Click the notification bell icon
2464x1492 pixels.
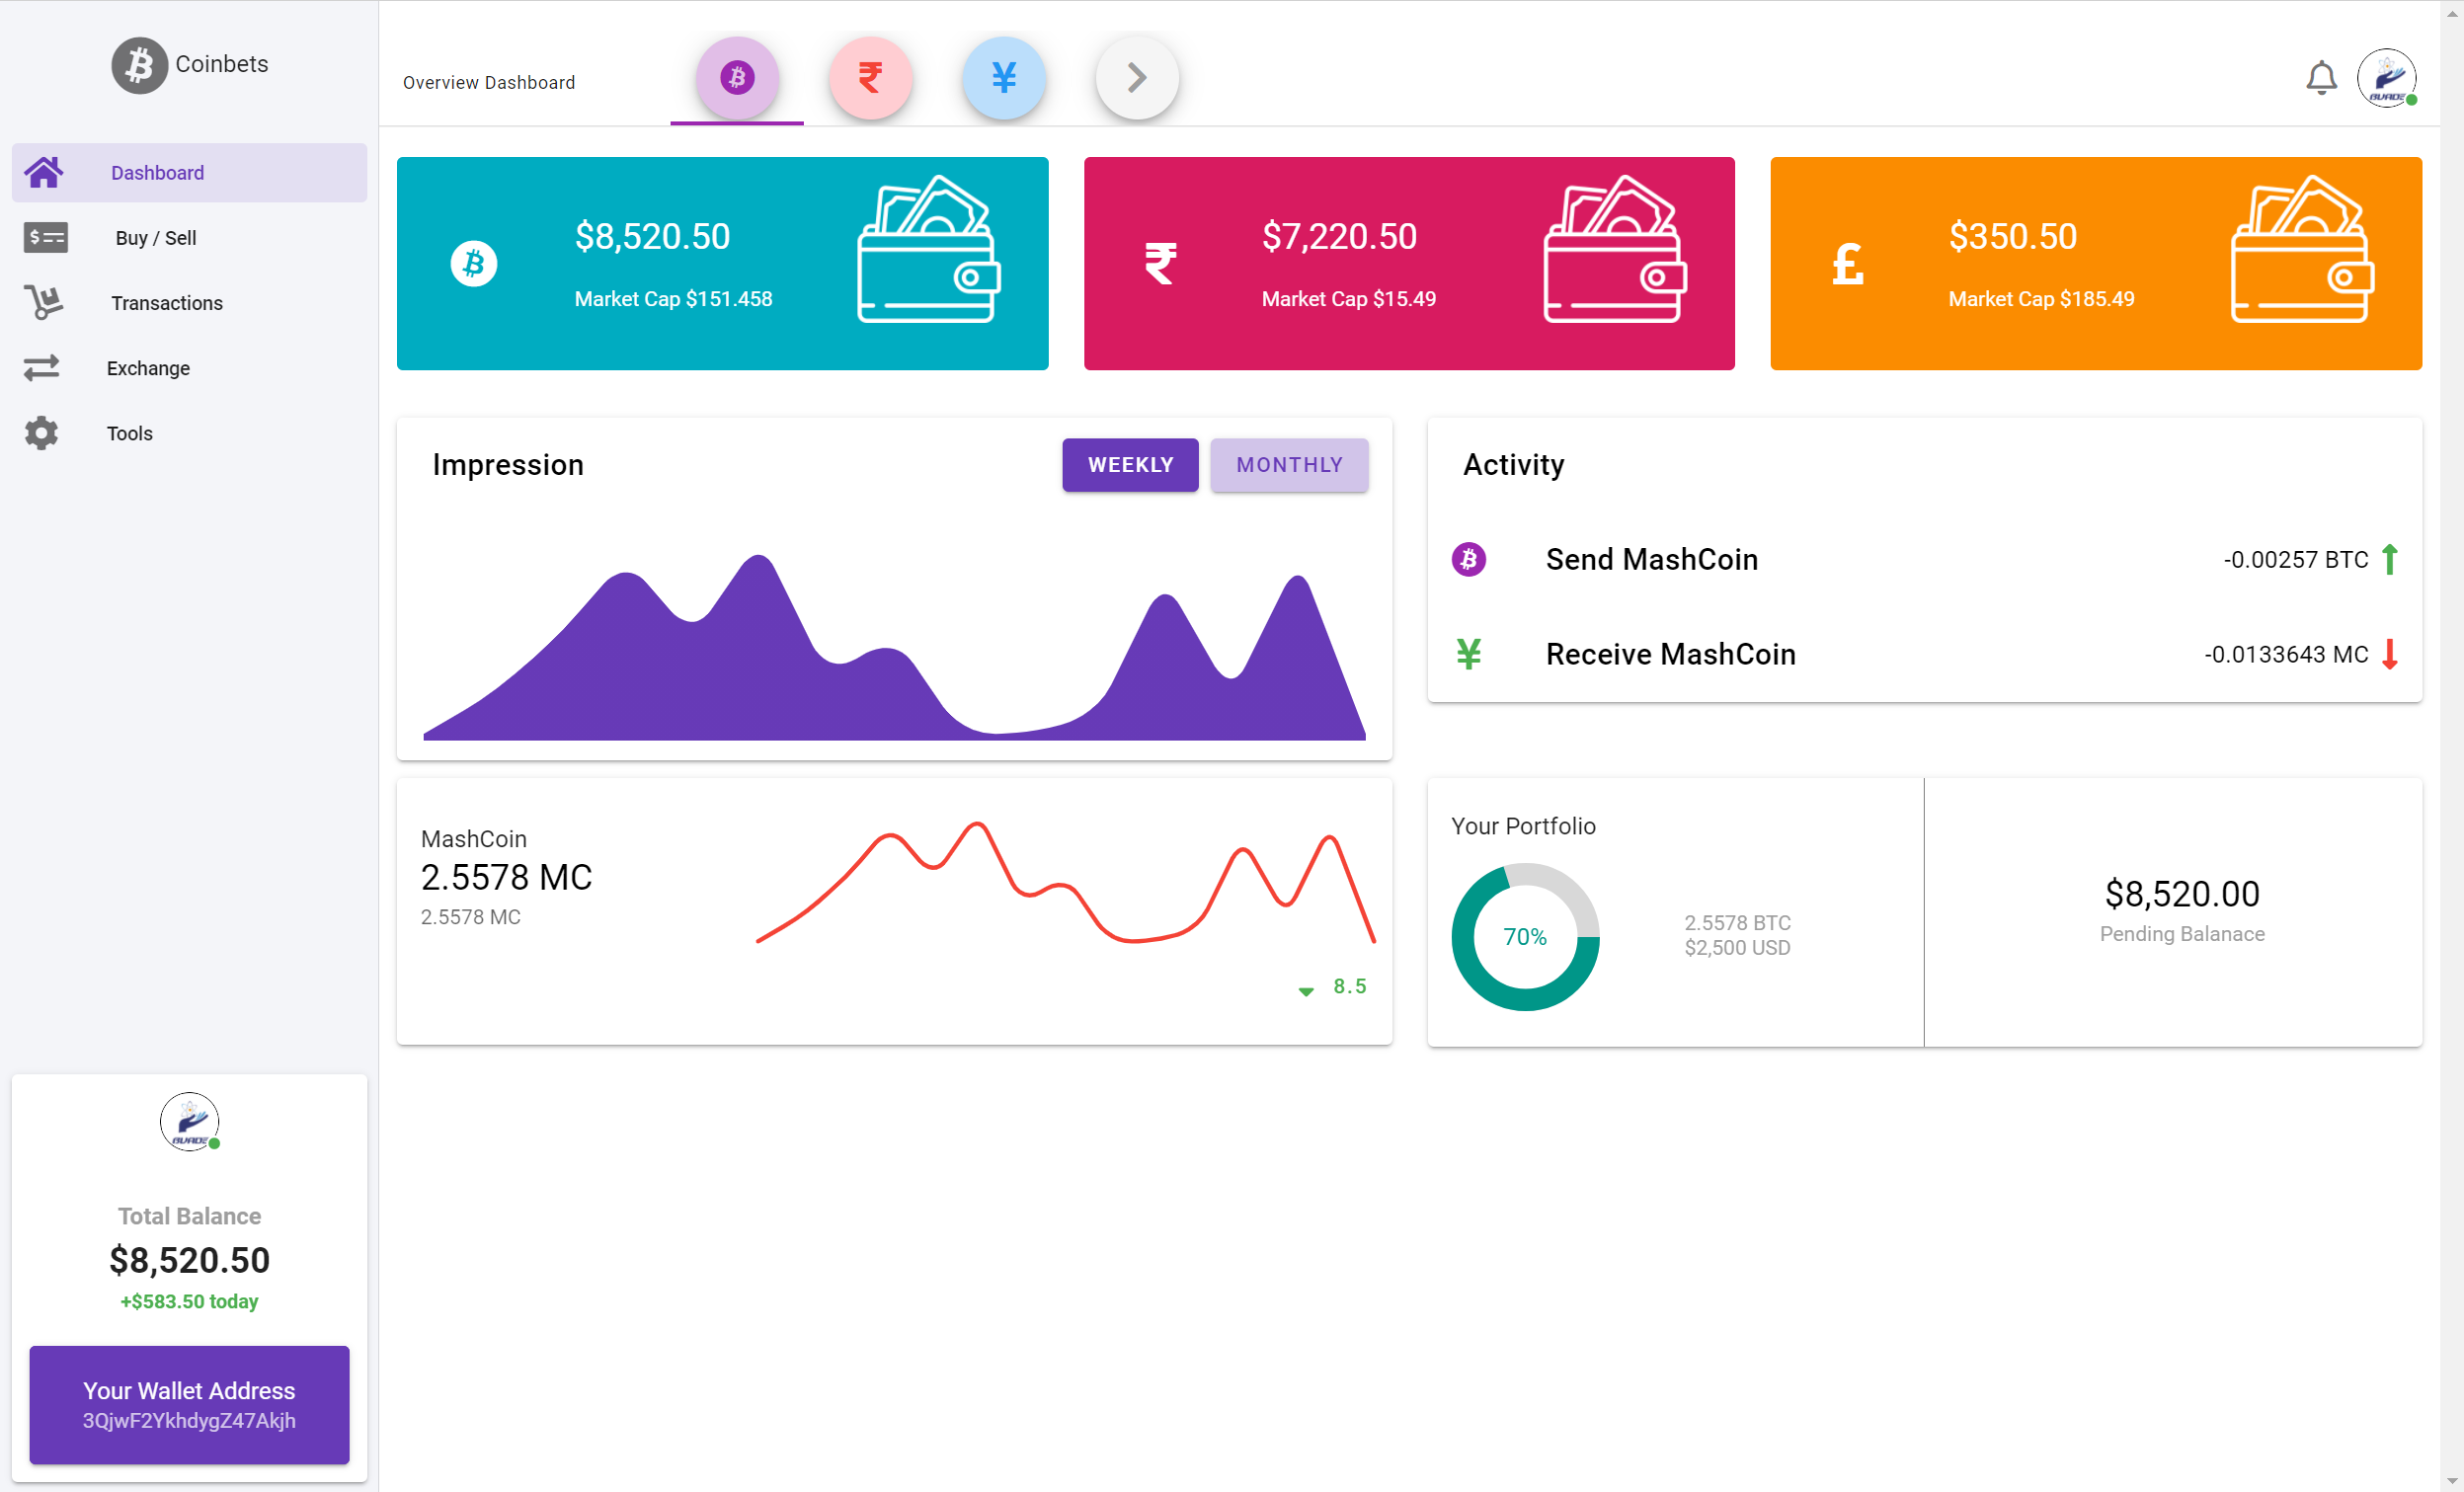pyautogui.click(x=2320, y=78)
